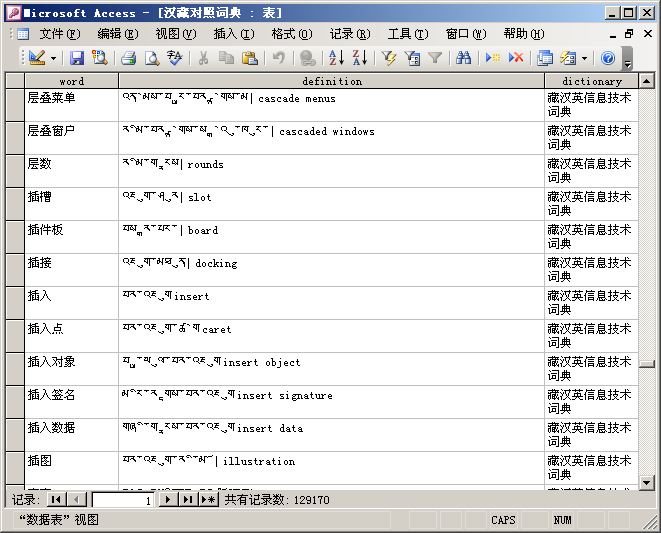Open the 帮助(H) menu
This screenshot has height=533, width=661.
click(524, 34)
